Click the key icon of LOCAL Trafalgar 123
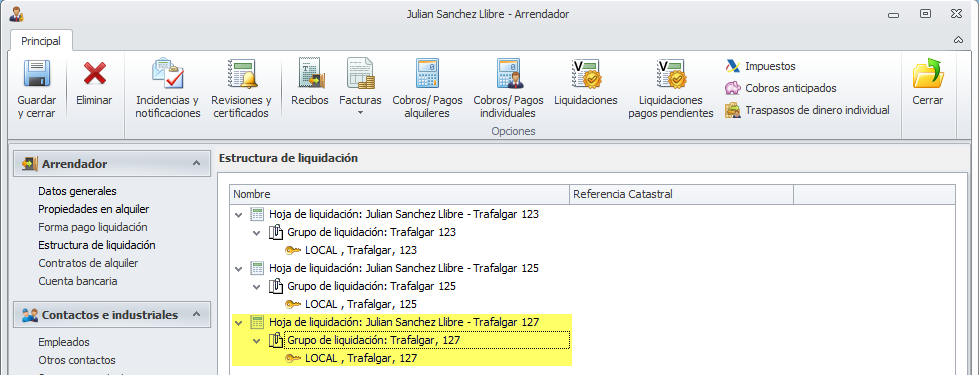The width and height of the screenshot is (979, 375). pyautogui.click(x=293, y=250)
